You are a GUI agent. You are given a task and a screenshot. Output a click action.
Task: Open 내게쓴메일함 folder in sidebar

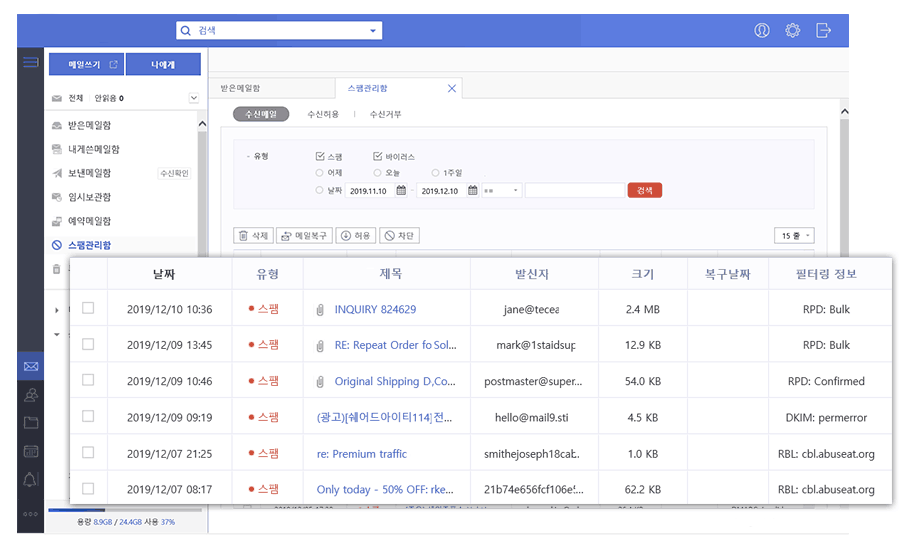click(93, 149)
